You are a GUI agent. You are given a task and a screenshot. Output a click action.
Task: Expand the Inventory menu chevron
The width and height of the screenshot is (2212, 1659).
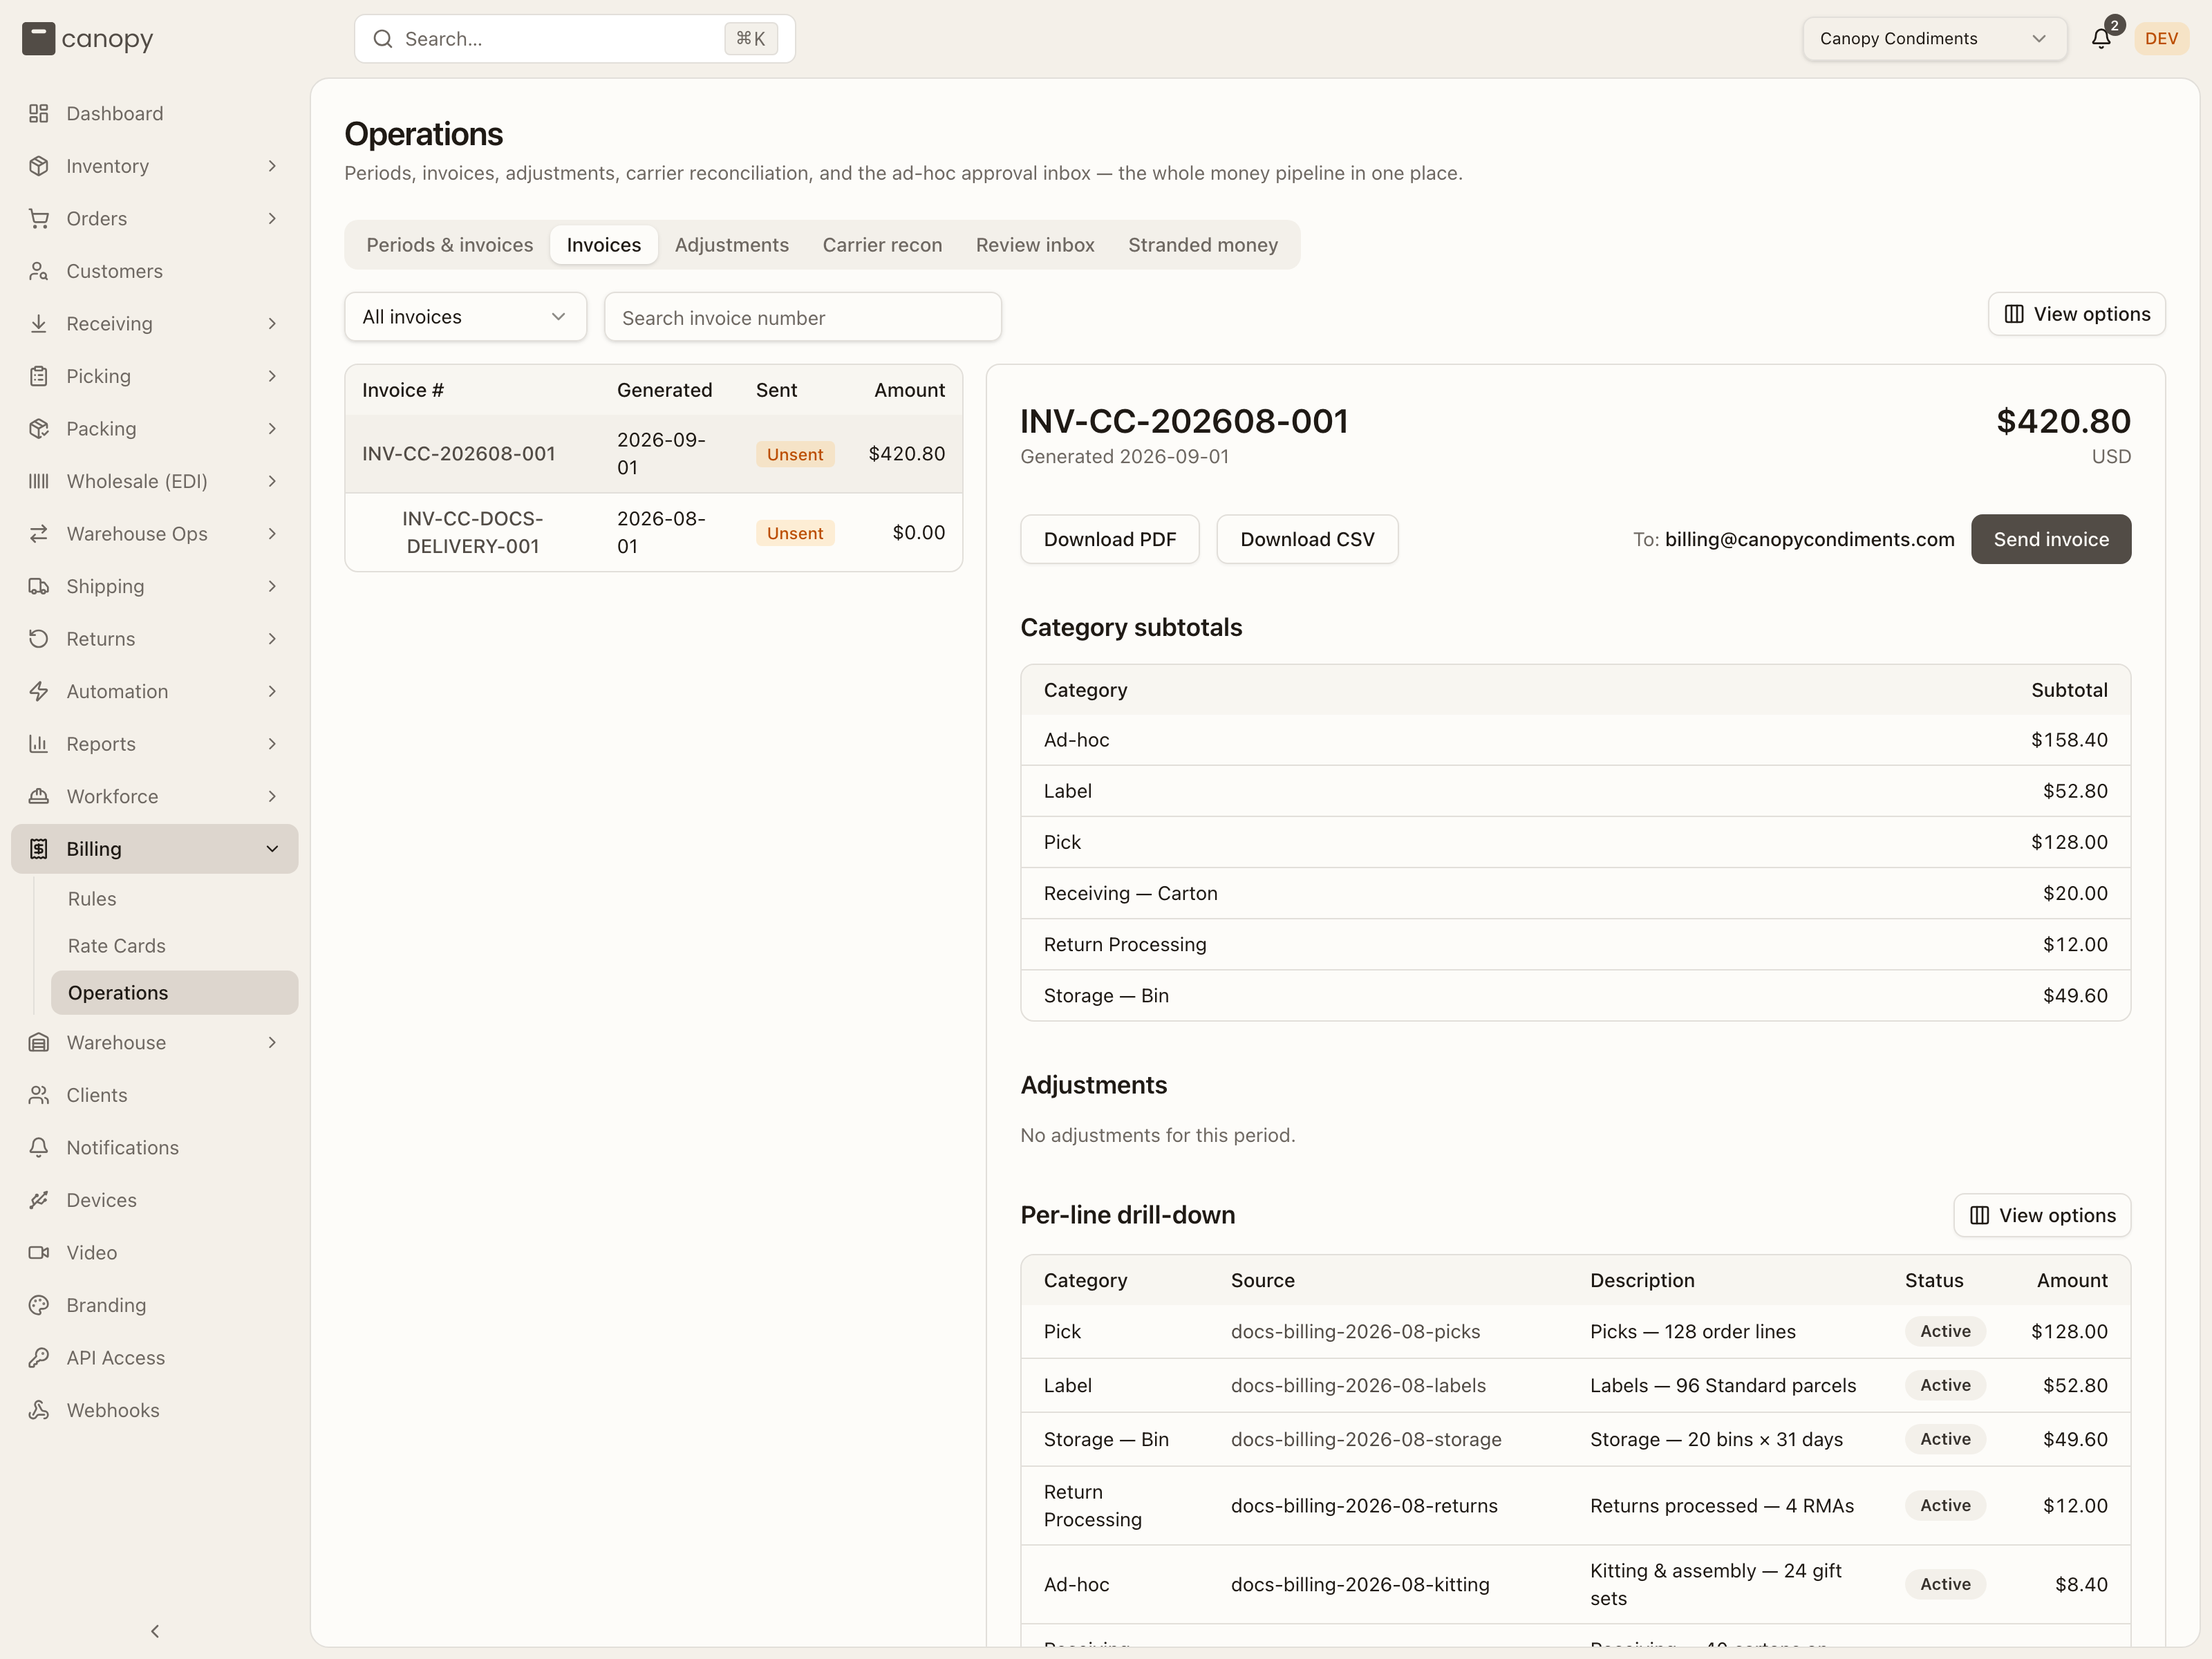[x=272, y=166]
